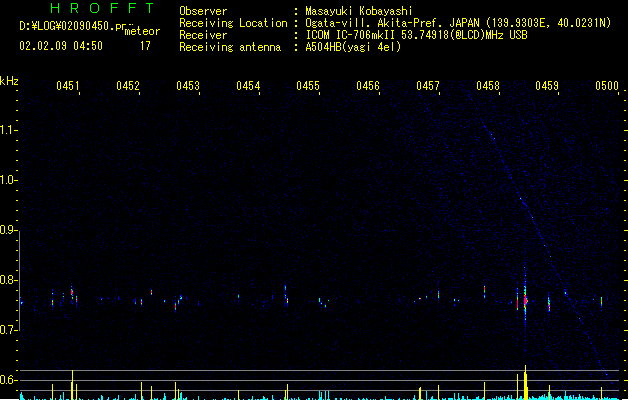Click the 0.8 frequency axis label
The width and height of the screenshot is (629, 400).
coord(8,280)
